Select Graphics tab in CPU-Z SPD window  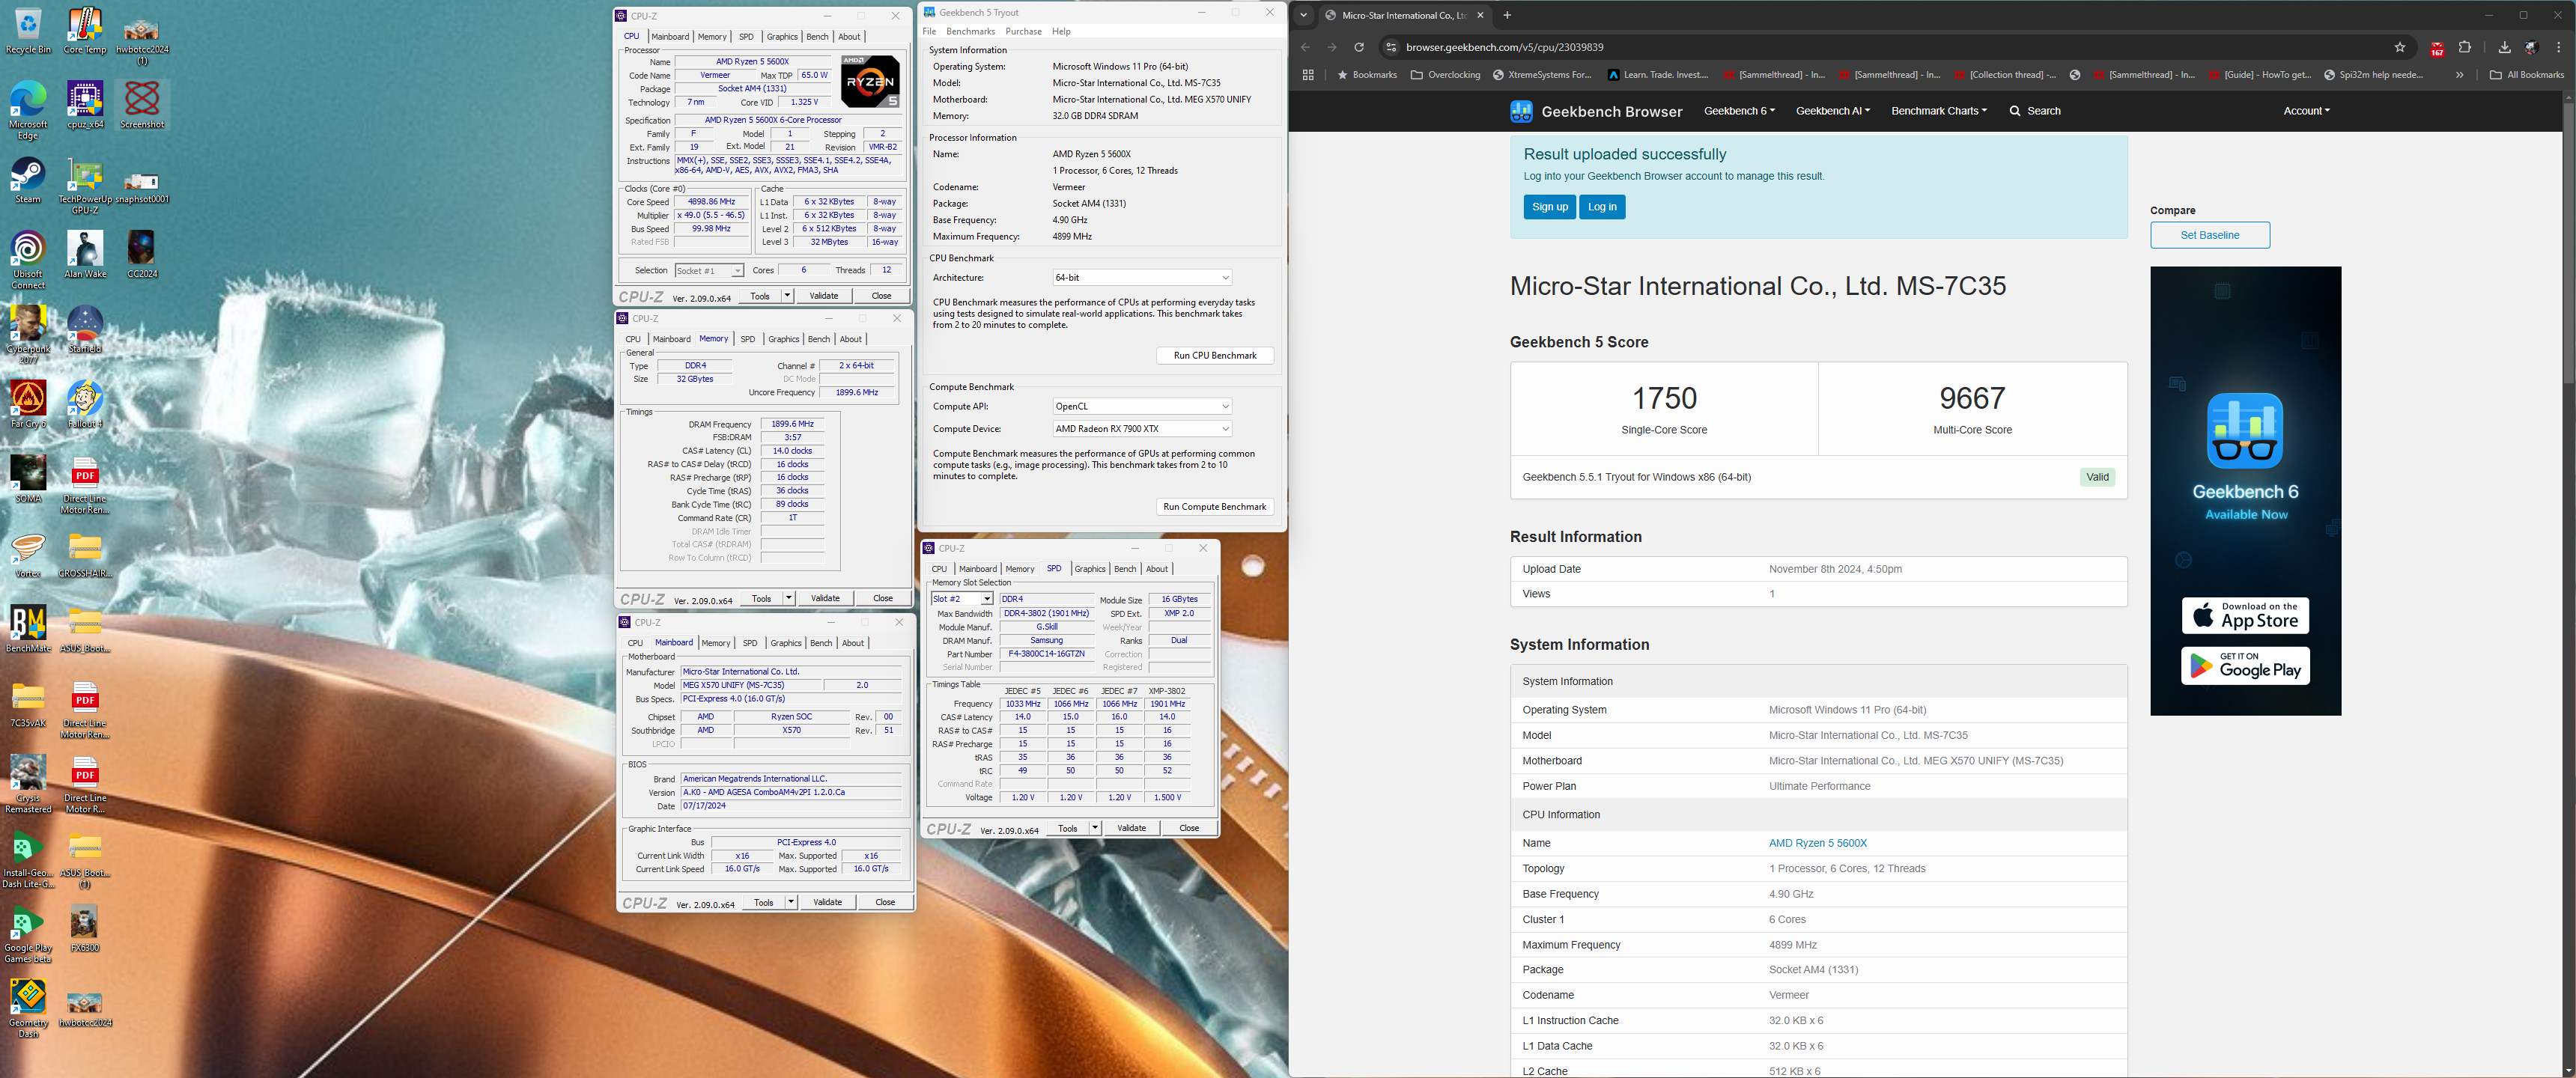click(x=1090, y=569)
